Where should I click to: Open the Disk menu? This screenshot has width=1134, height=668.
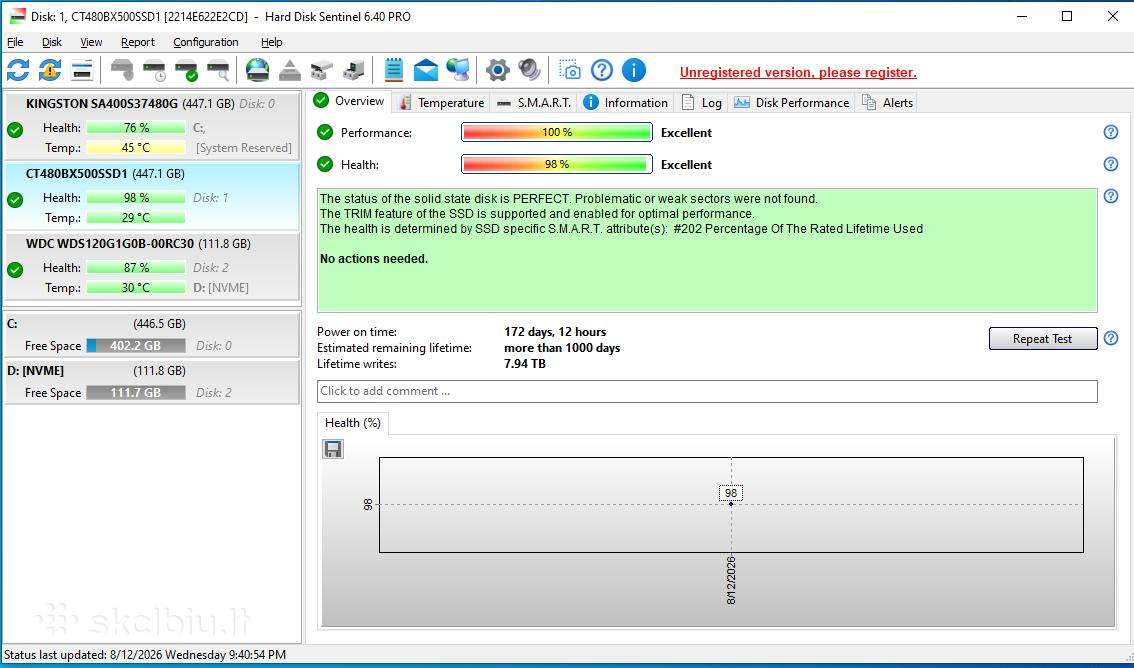coord(52,42)
